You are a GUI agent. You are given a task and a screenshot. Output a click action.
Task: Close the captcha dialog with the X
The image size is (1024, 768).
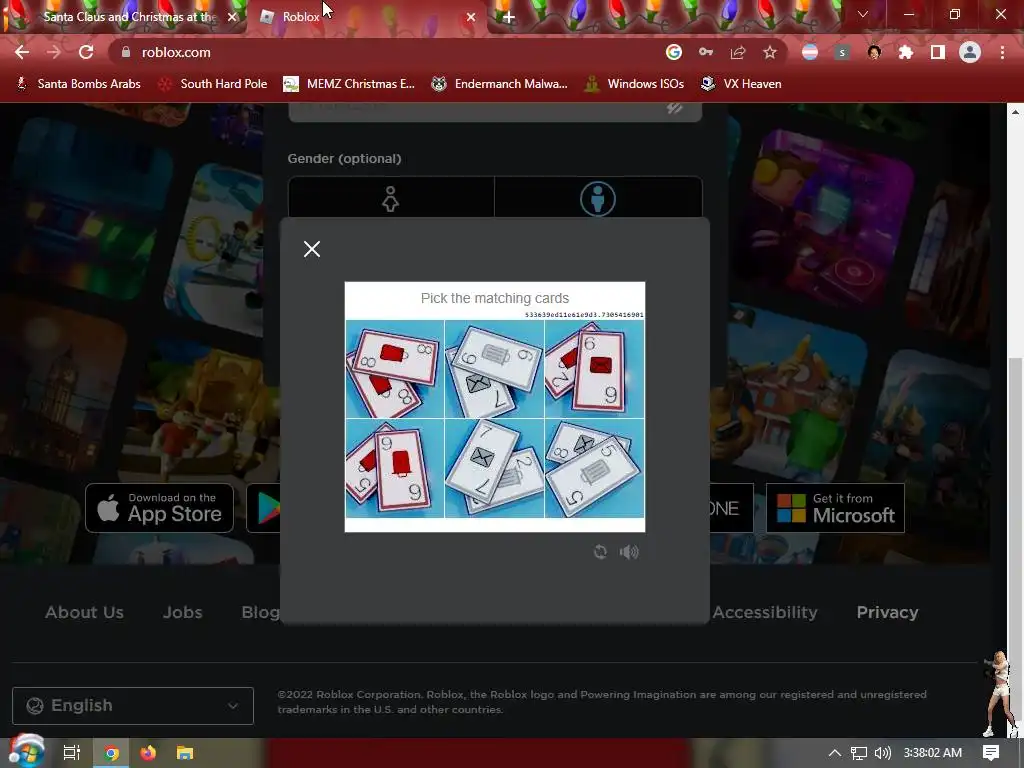[x=312, y=249]
